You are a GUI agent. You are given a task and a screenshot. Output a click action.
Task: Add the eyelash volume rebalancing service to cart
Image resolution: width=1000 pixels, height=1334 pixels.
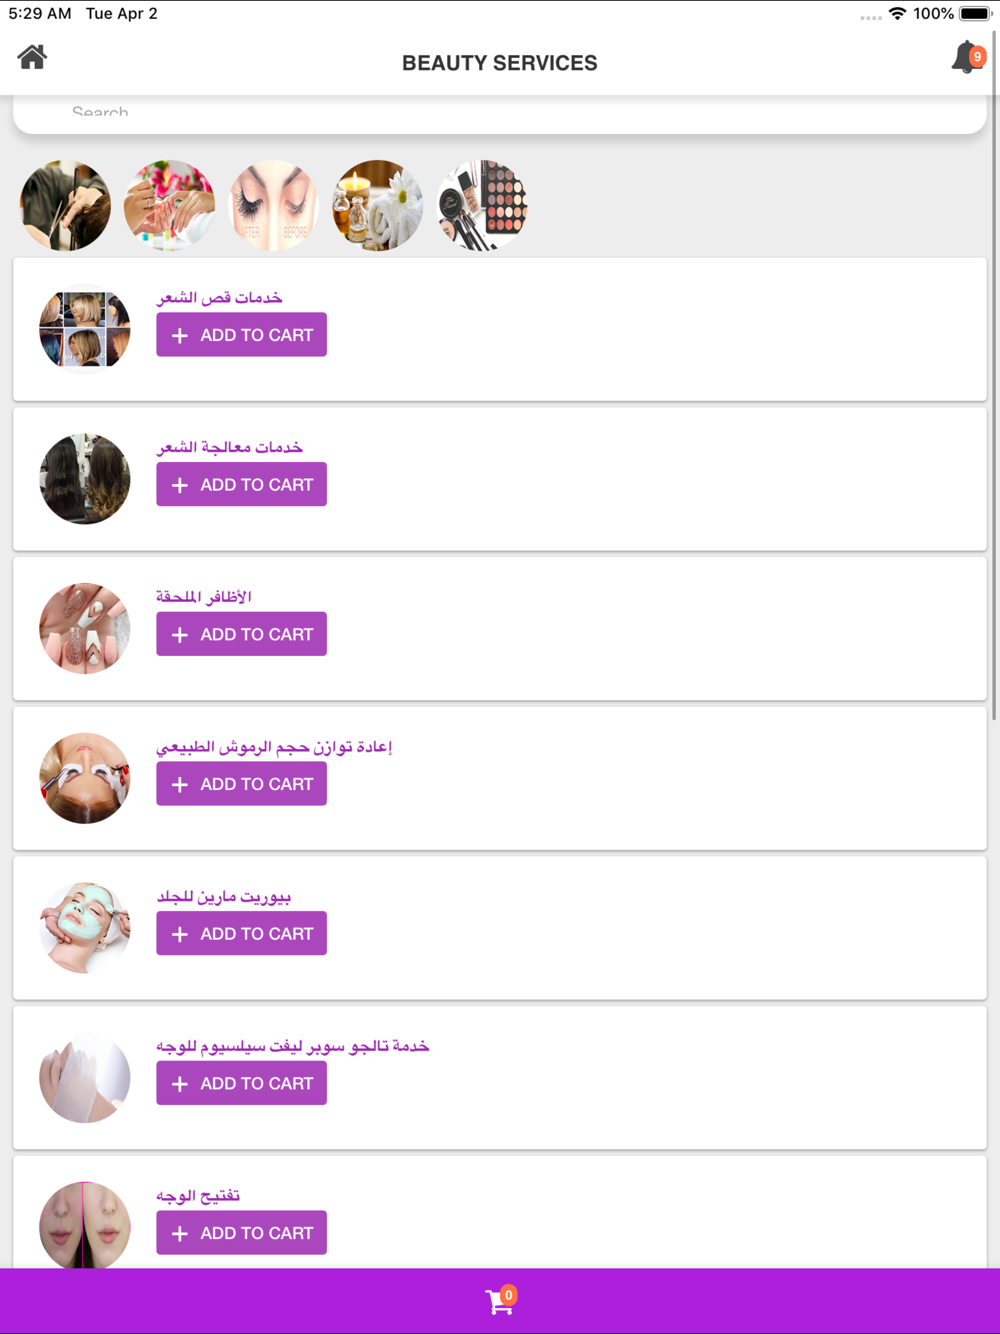(x=241, y=784)
